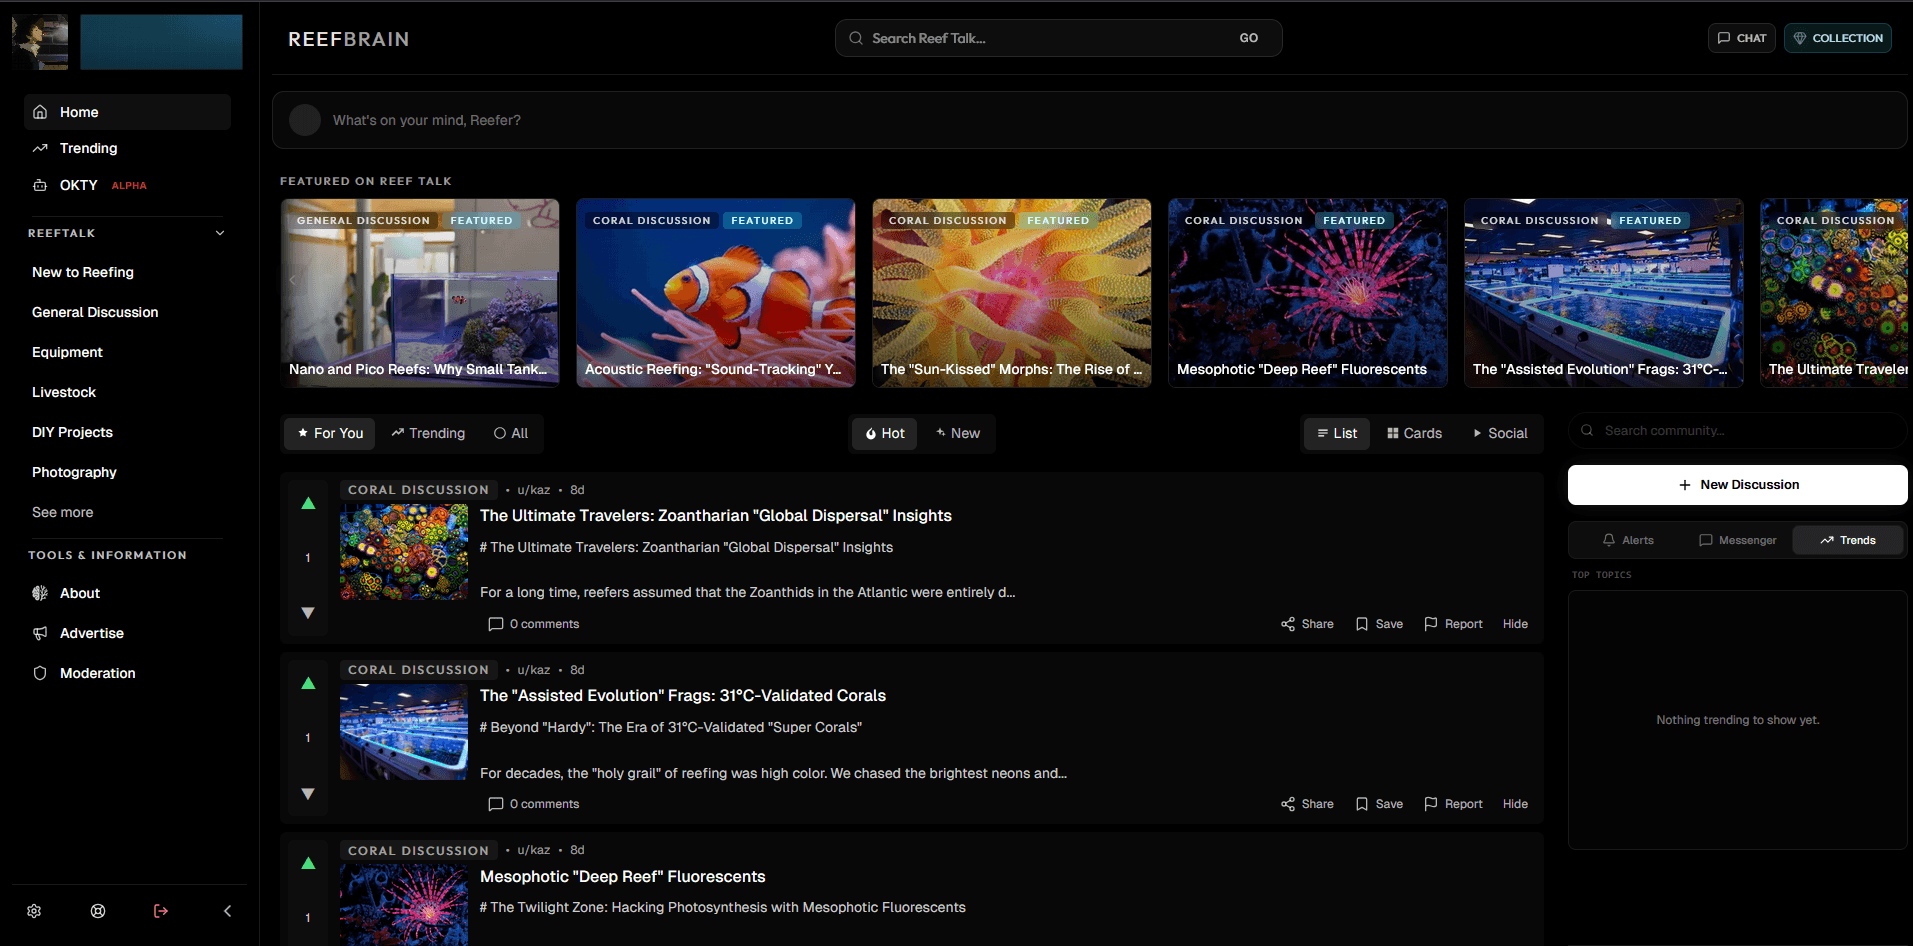Switch to the Alerts tab
The image size is (1913, 946).
(1628, 540)
